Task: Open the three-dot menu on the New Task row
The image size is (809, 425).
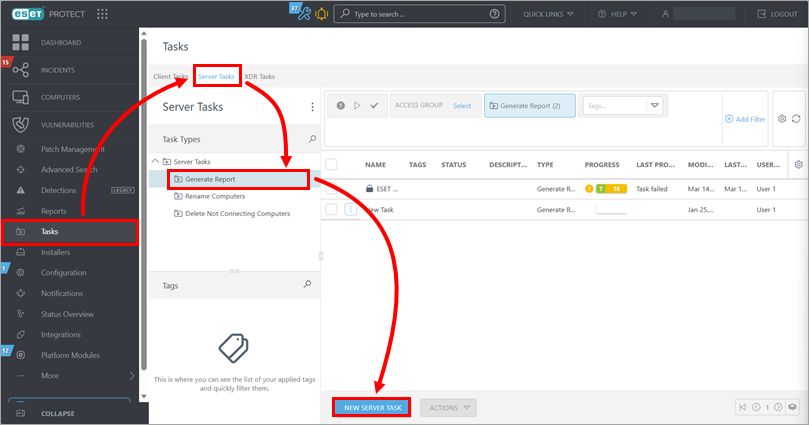Action: [350, 210]
